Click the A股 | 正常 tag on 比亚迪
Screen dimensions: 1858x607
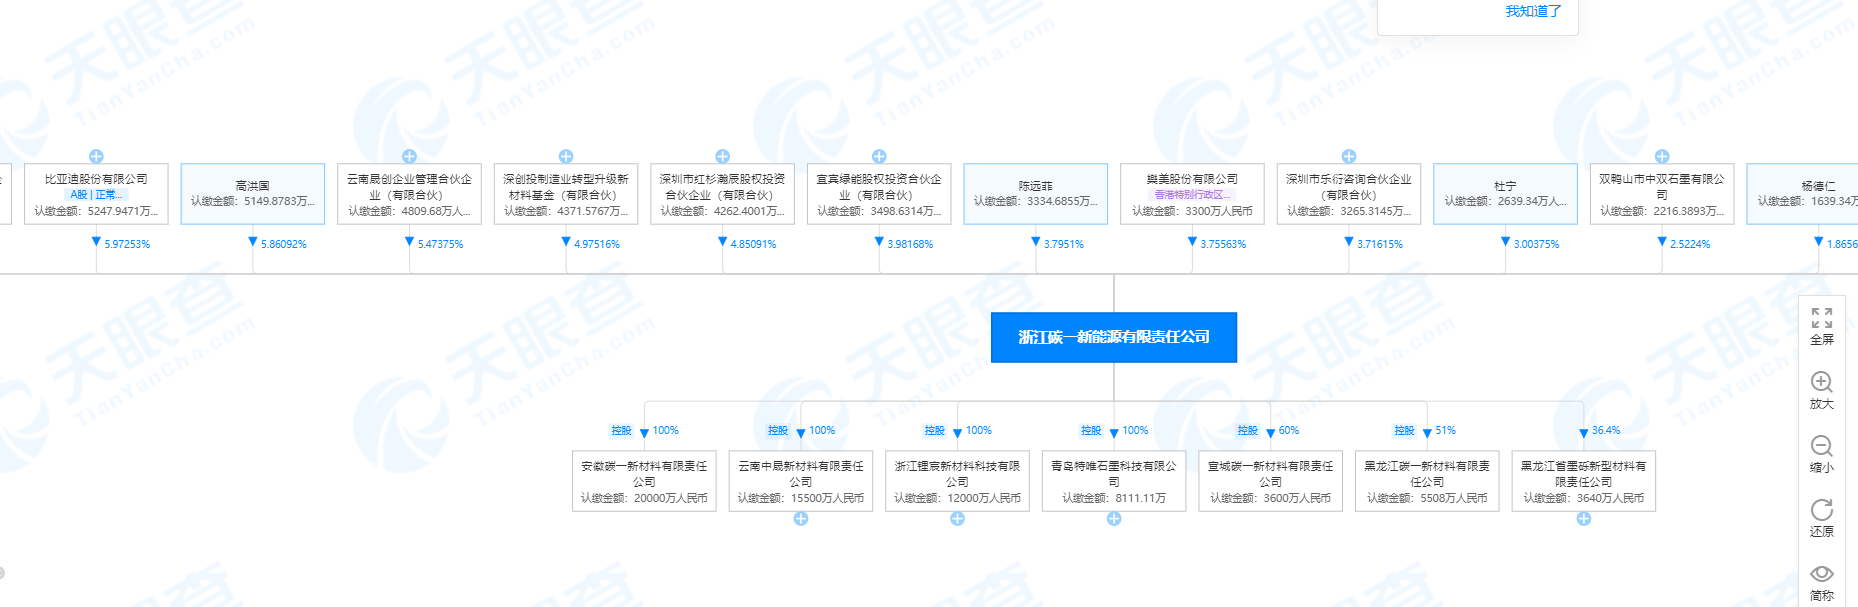click(96, 195)
